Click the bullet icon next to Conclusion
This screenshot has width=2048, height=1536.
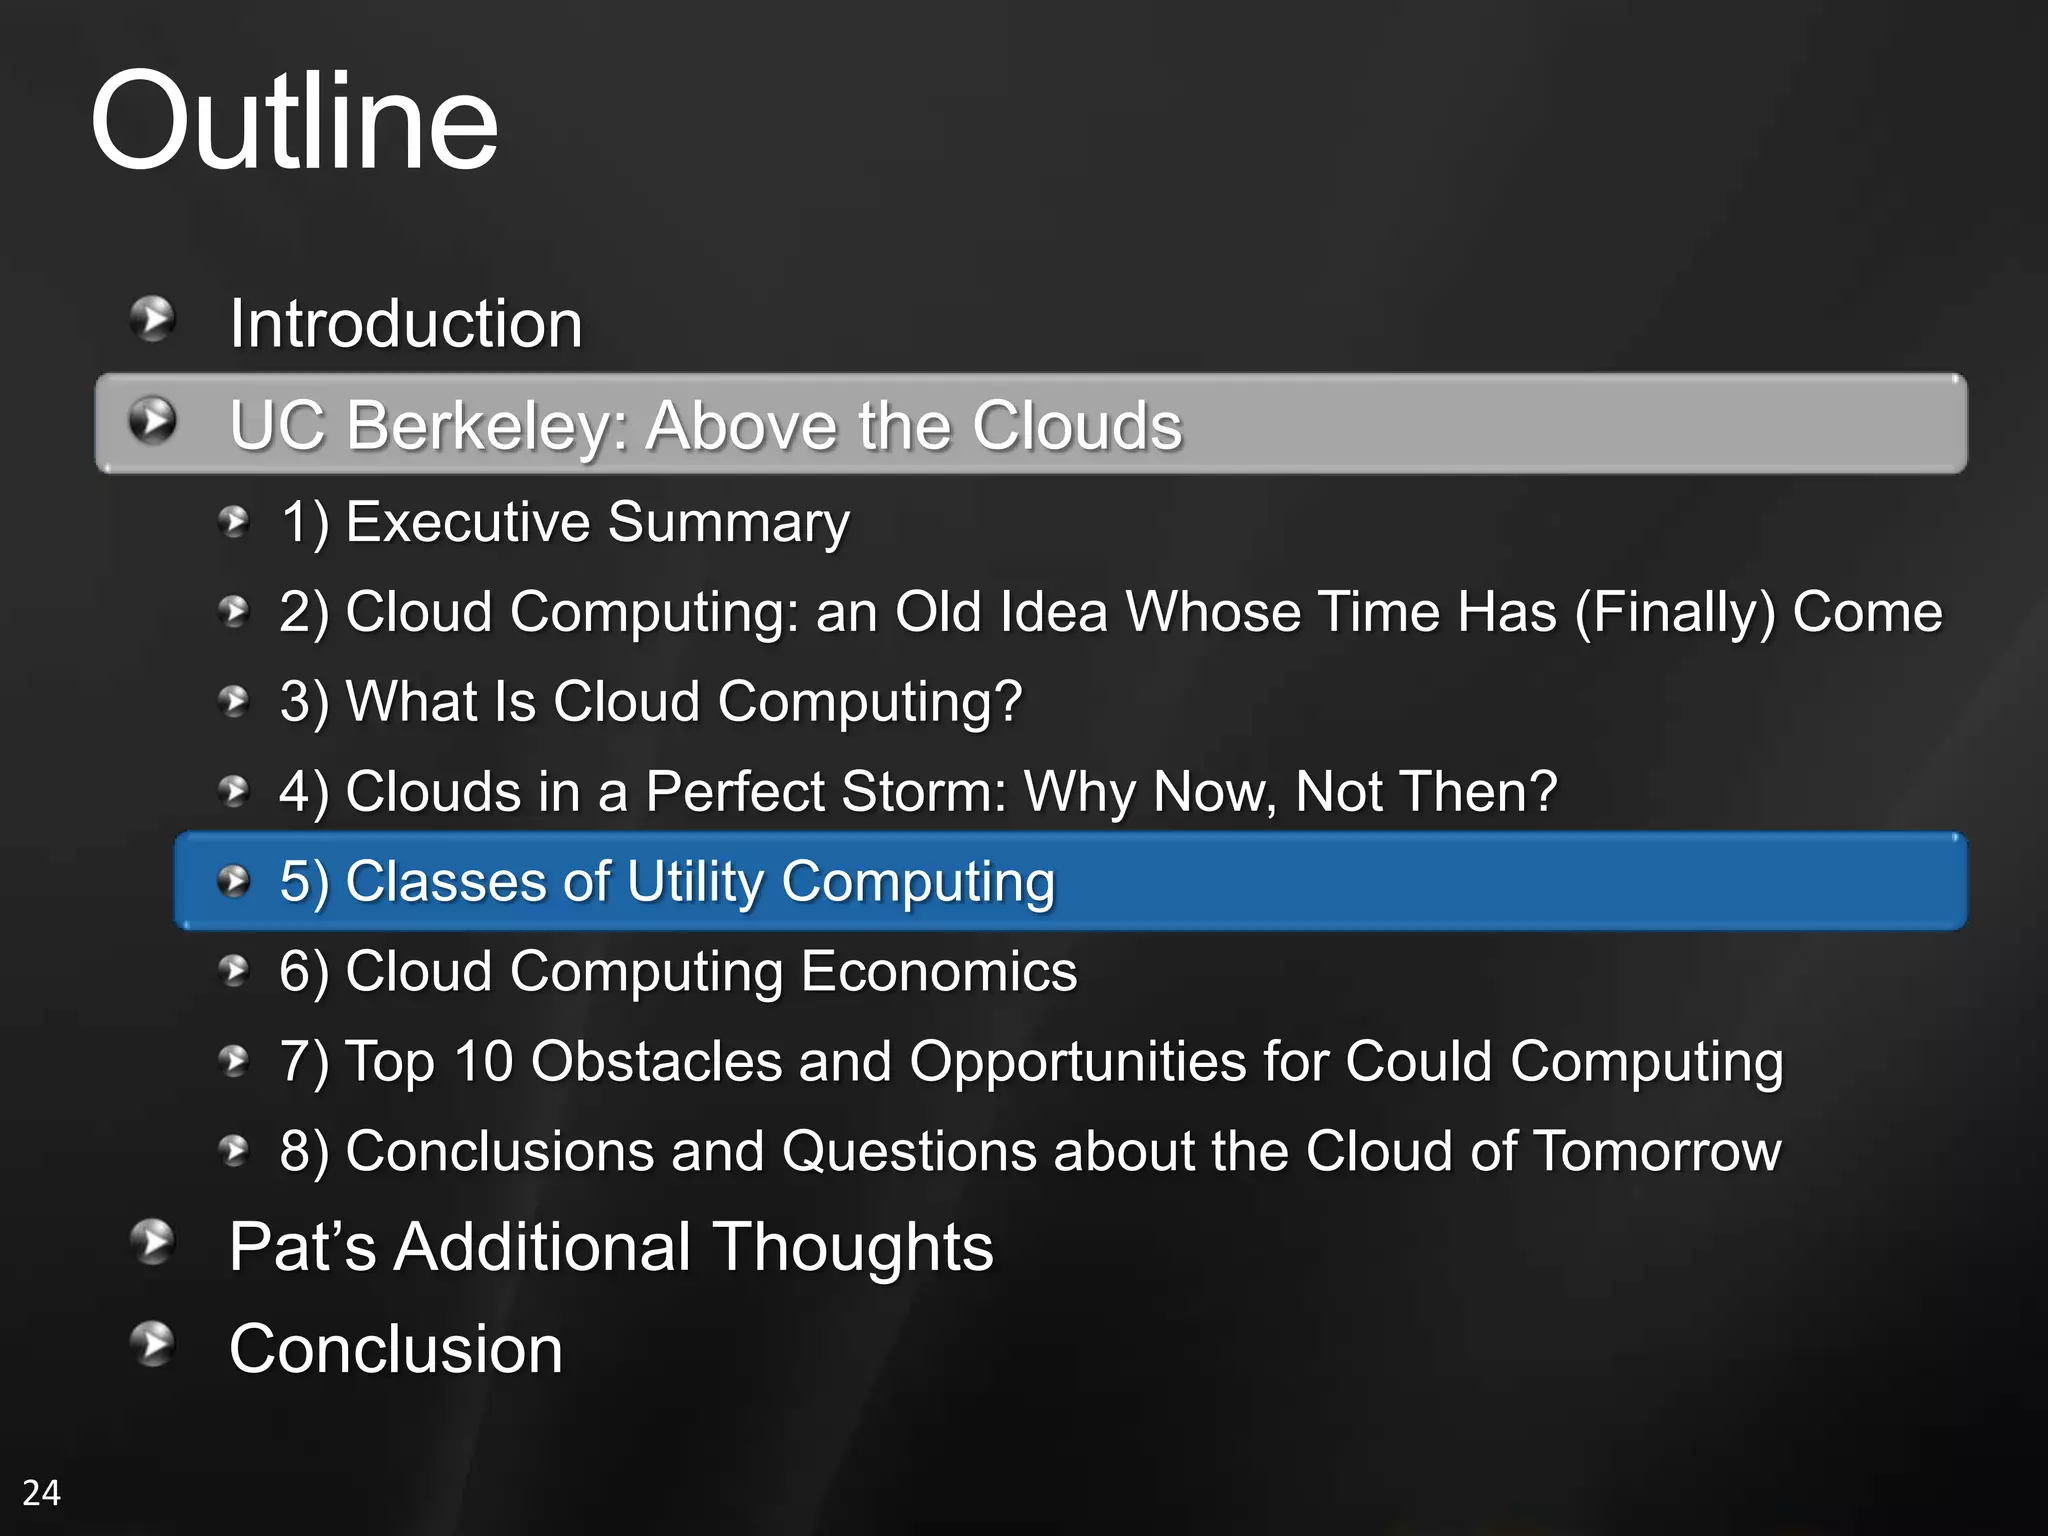pos(153,1344)
